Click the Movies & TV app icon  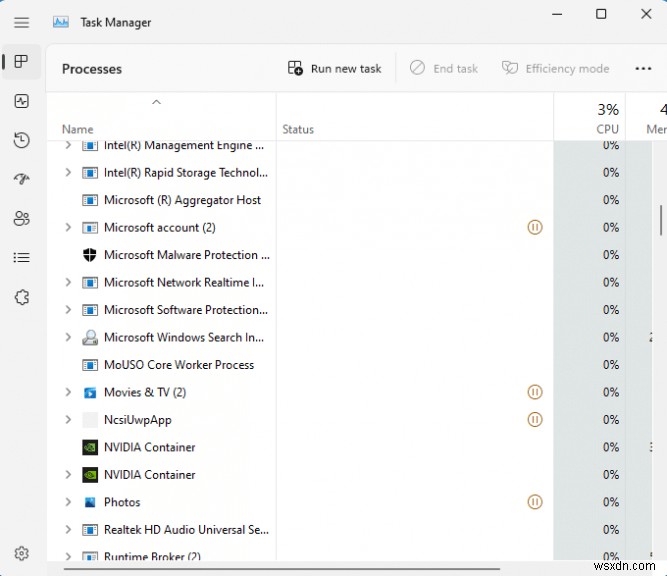[x=90, y=392]
